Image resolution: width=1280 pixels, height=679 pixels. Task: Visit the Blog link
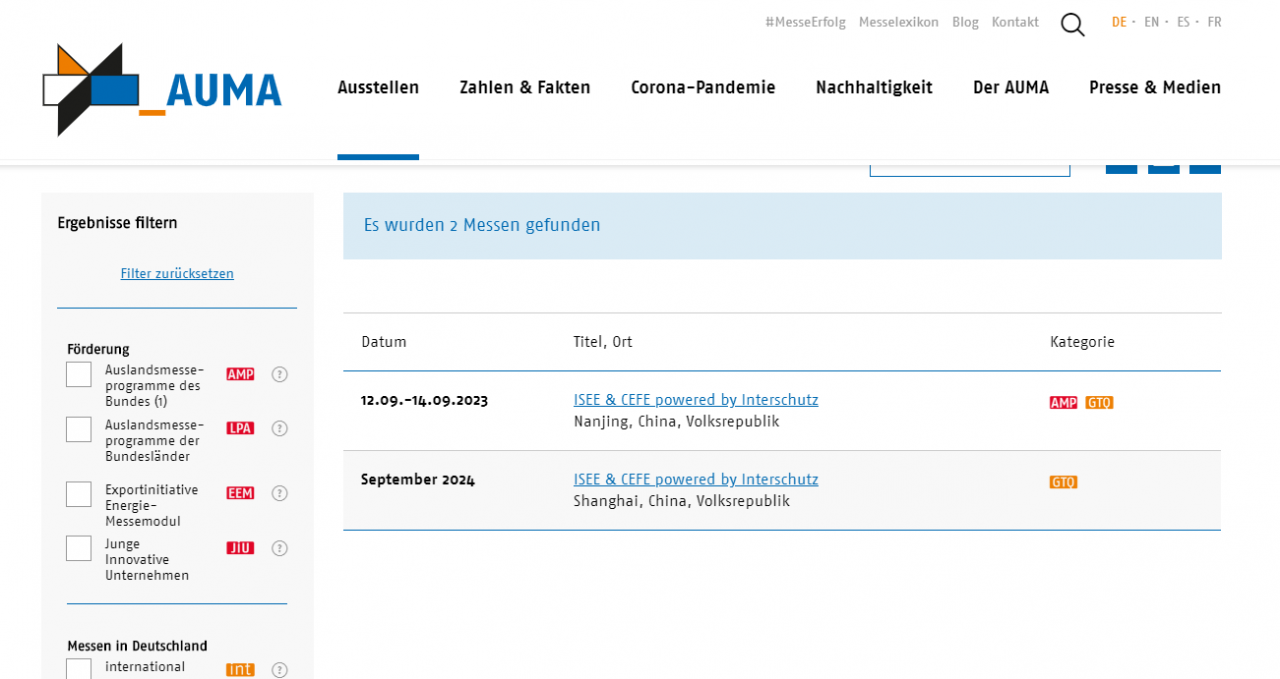tap(965, 22)
